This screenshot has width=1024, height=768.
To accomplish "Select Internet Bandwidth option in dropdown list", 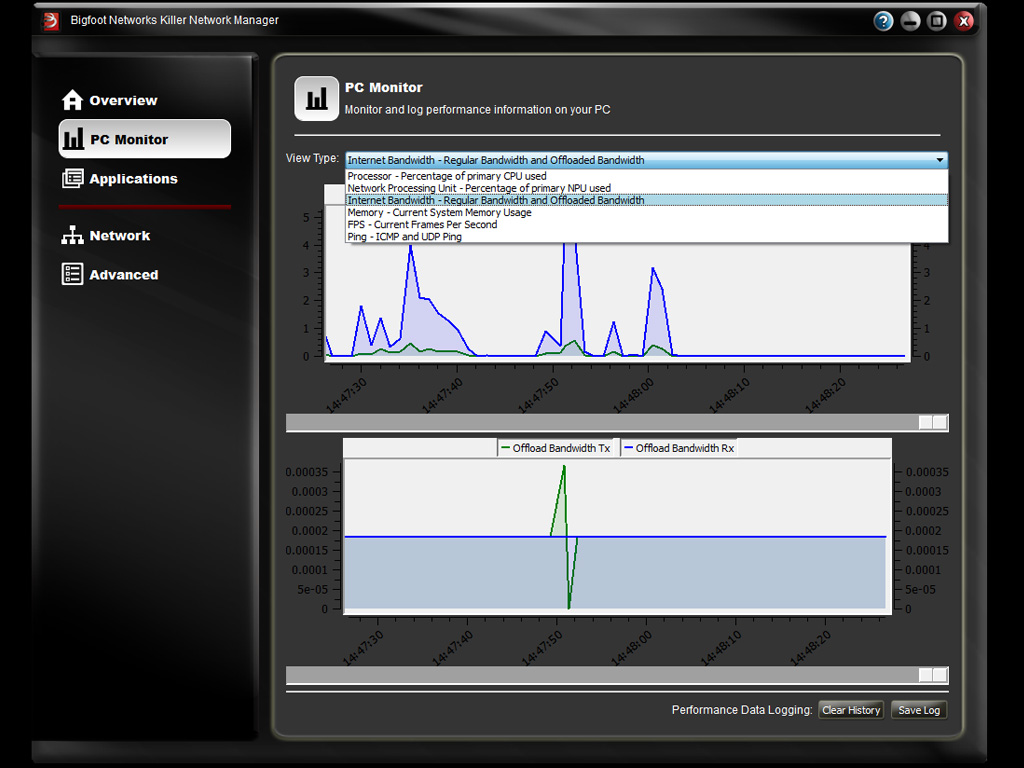I will 646,200.
